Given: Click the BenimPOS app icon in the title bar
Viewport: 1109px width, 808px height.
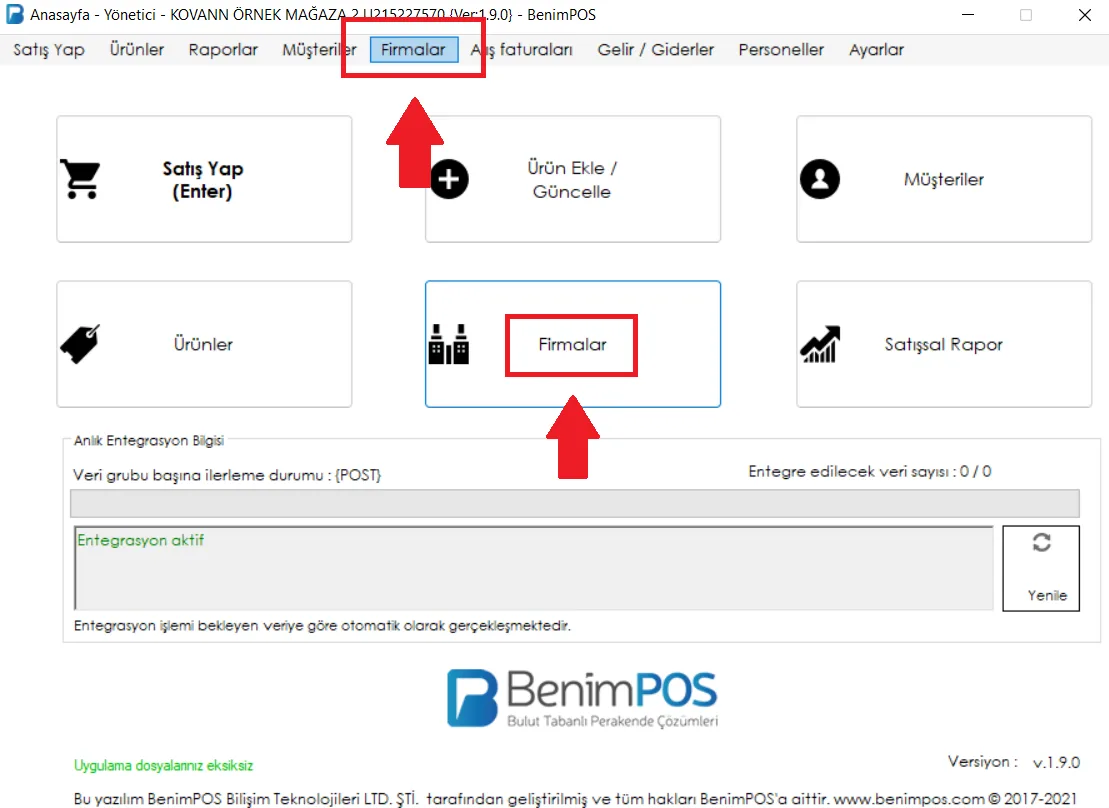Looking at the screenshot, I should coord(14,14).
